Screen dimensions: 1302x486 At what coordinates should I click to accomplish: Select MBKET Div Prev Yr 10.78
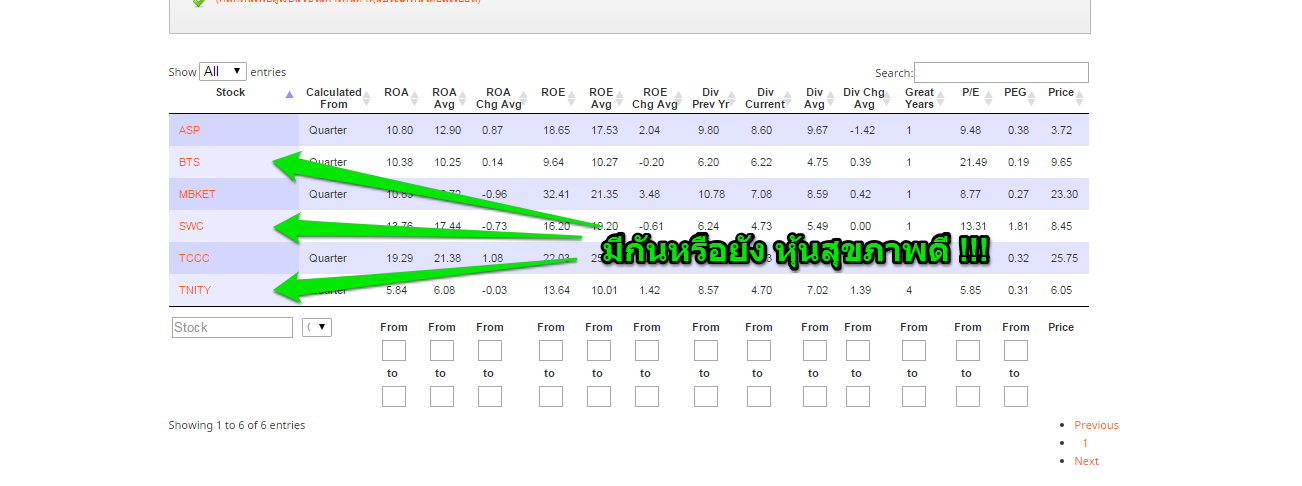pos(711,194)
